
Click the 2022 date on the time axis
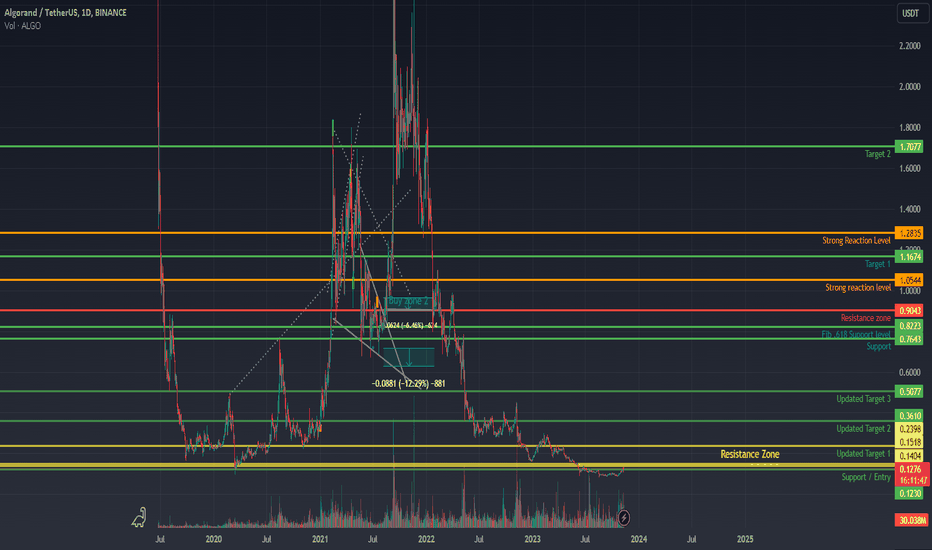pos(426,539)
